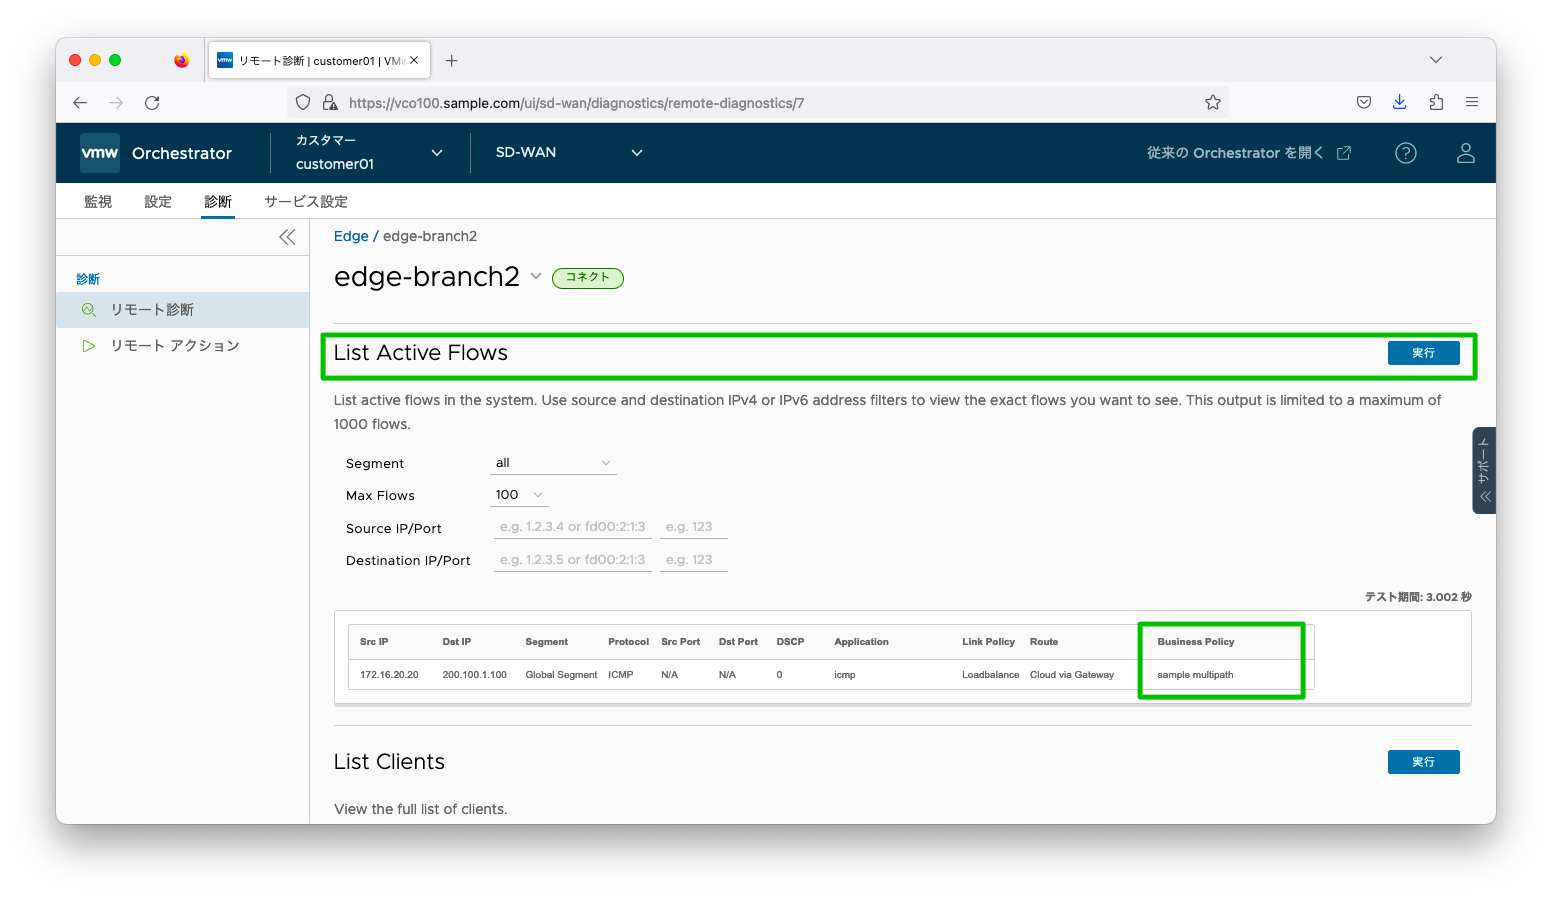Click the Edge breadcrumb link

coord(351,236)
